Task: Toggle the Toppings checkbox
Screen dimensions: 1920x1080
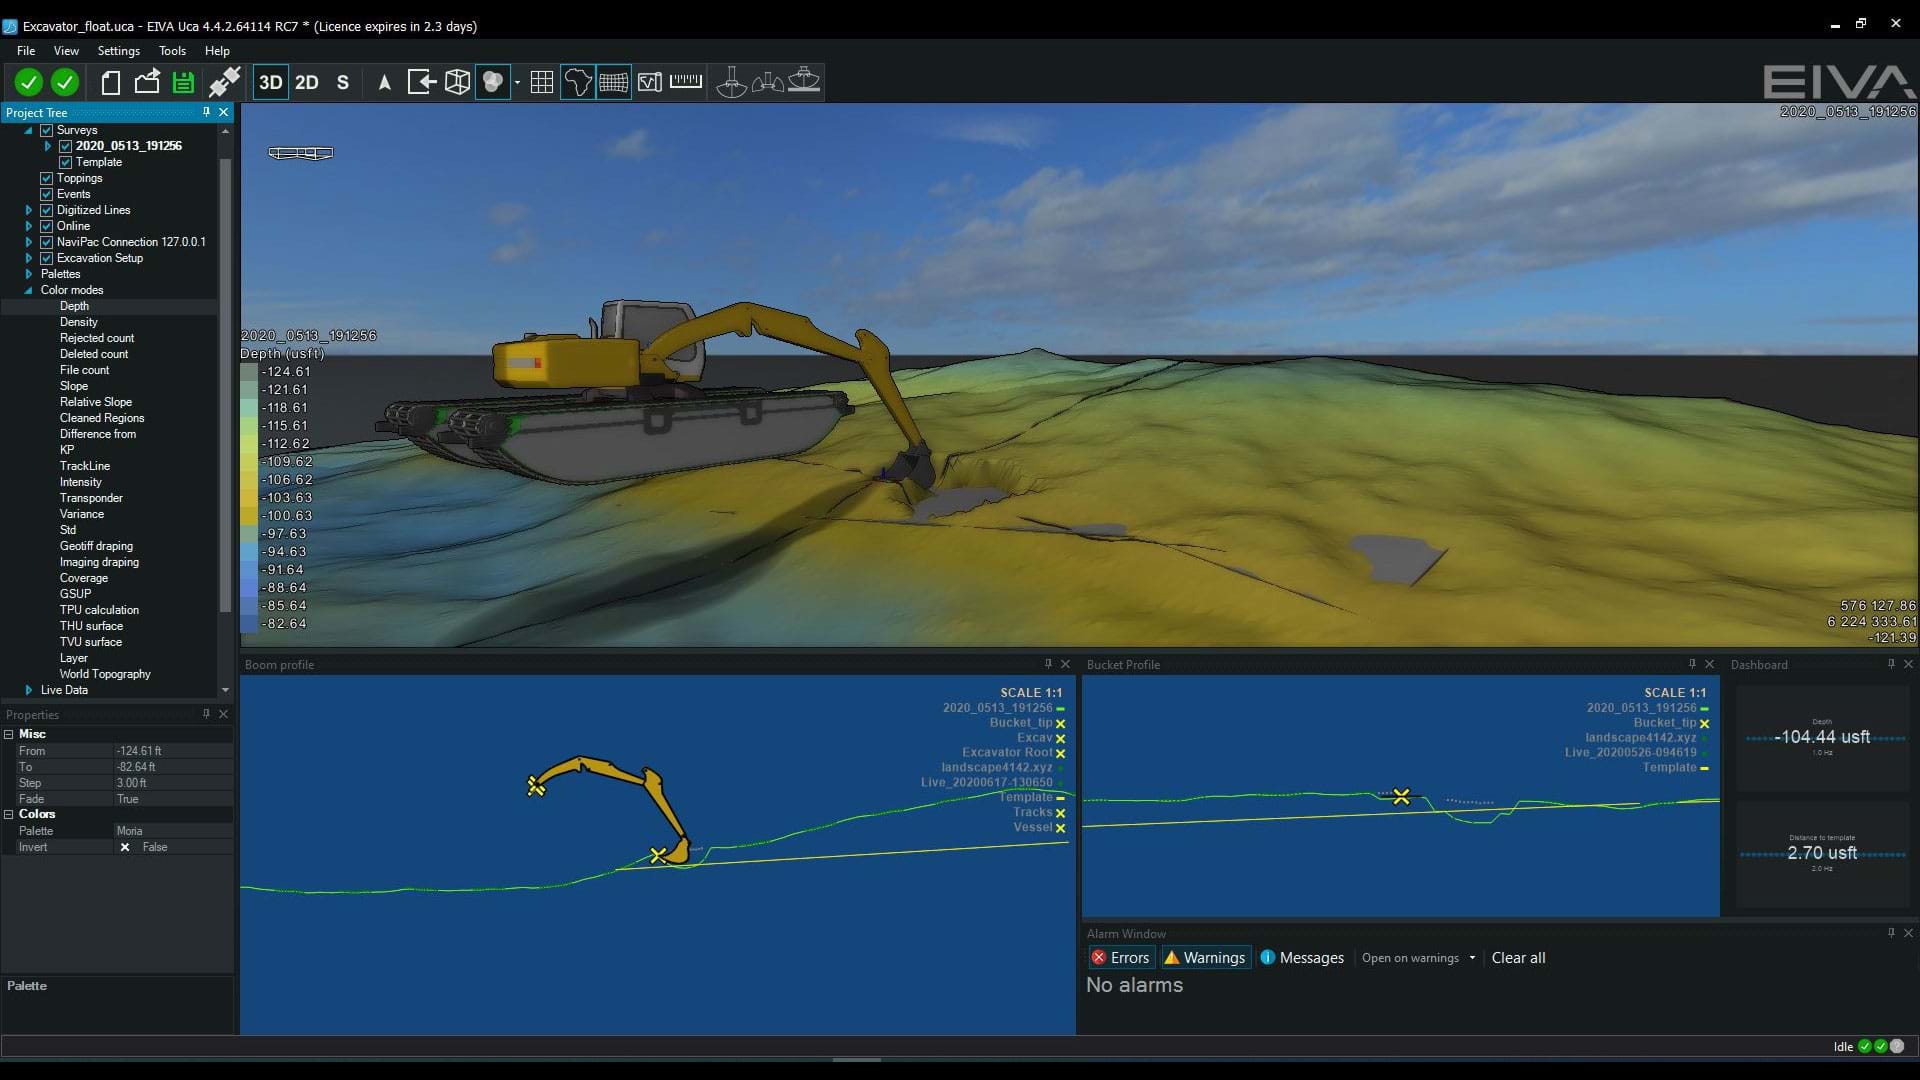Action: (x=46, y=178)
